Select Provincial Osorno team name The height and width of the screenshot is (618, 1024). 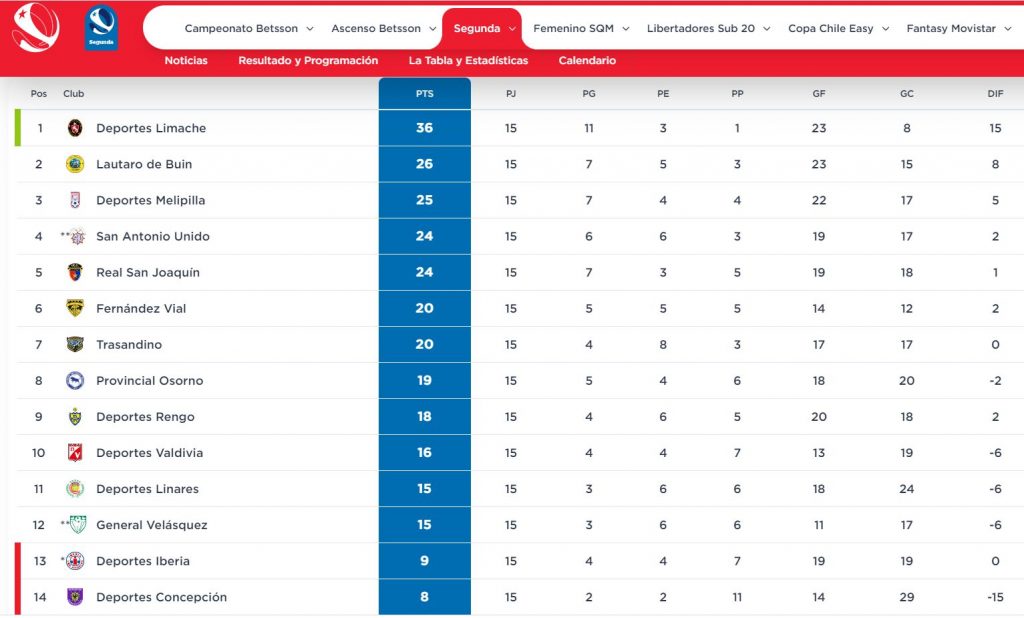click(x=150, y=381)
